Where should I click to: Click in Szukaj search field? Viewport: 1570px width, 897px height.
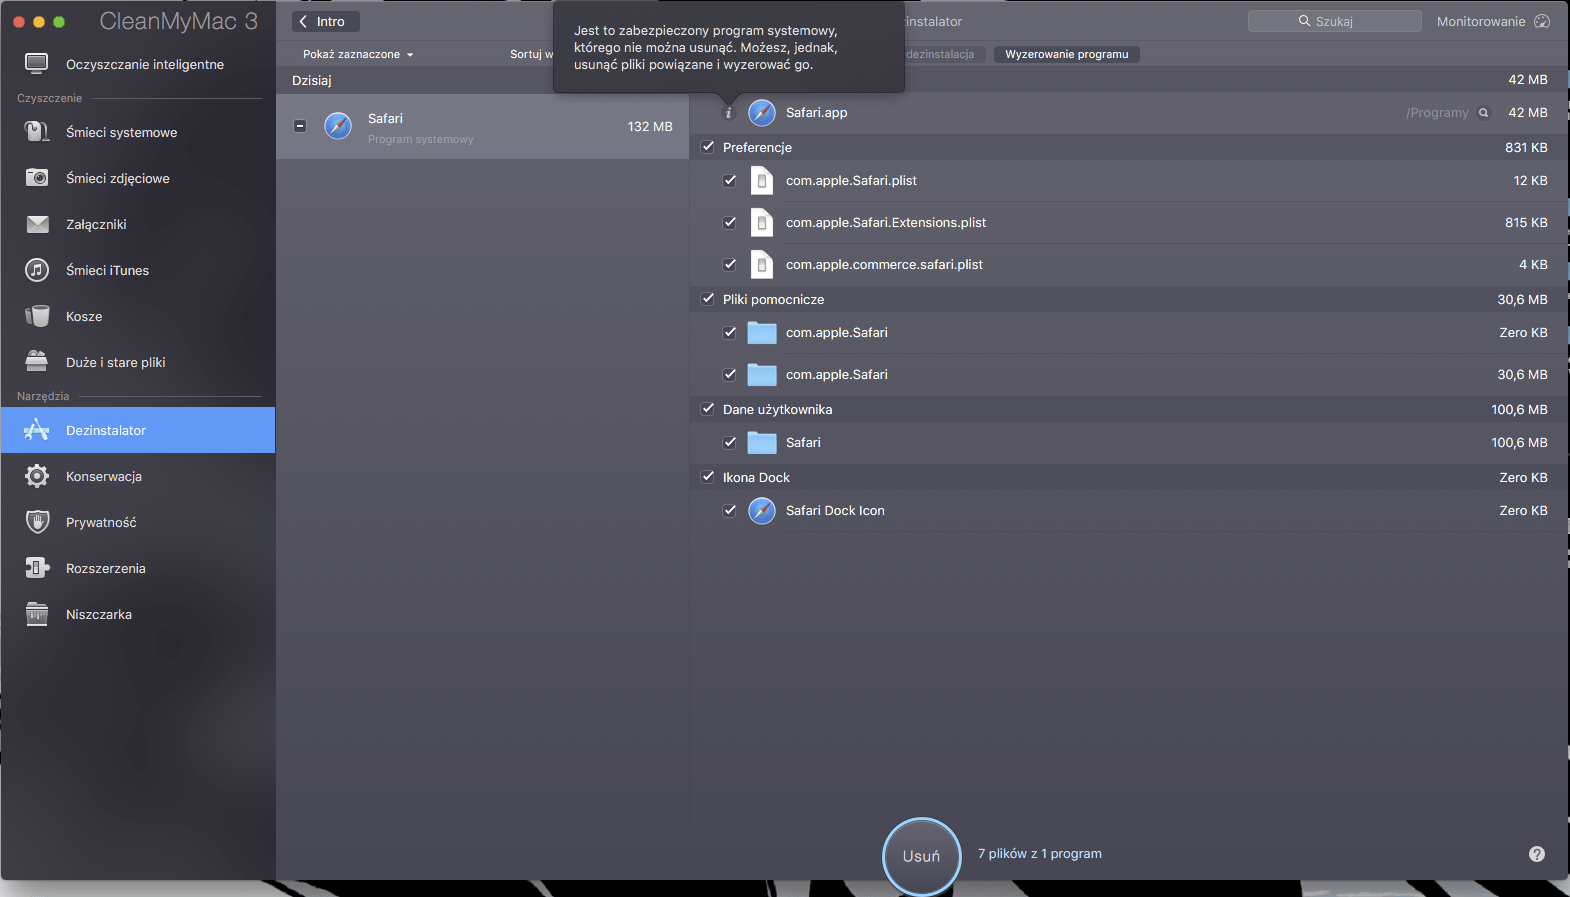[1334, 21]
